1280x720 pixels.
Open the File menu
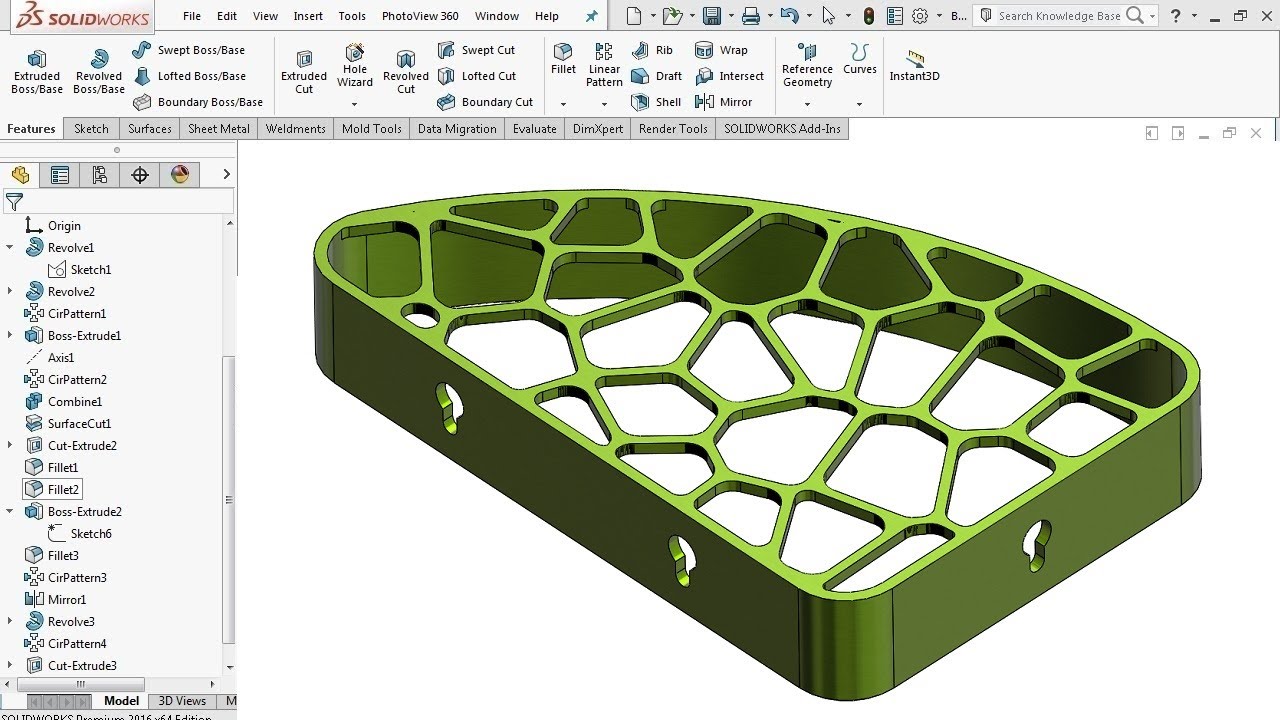tap(192, 16)
